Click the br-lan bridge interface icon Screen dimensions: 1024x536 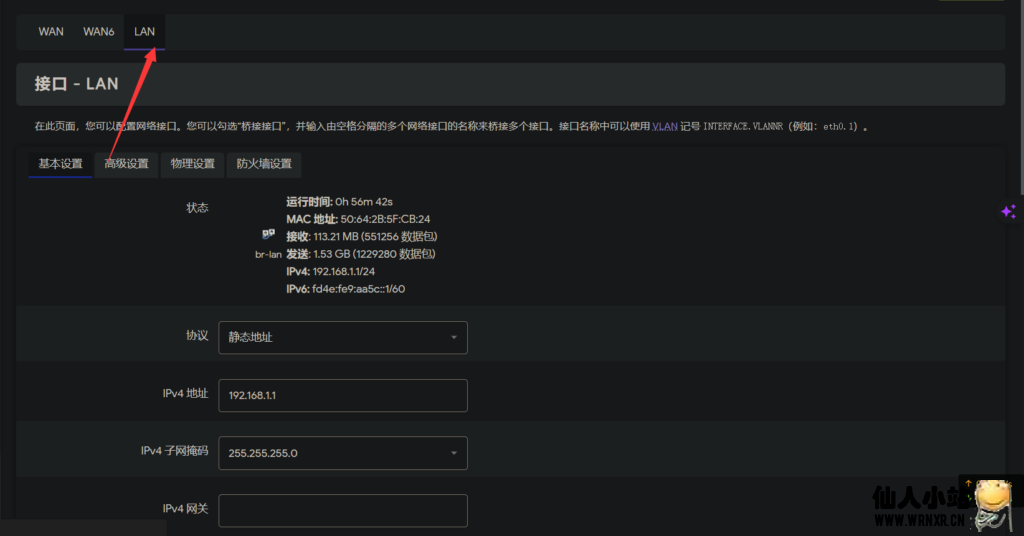click(x=268, y=234)
